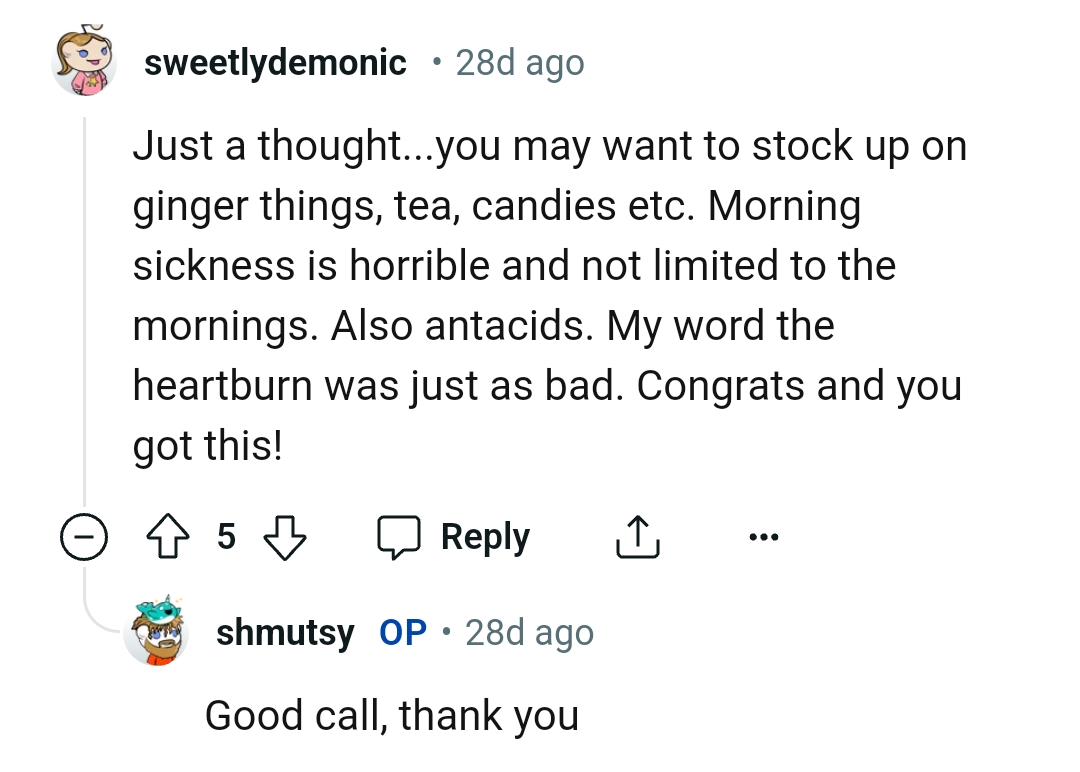Viewport: 1080px width, 772px height.
Task: Toggle the downvote arrow on the comment
Action: pos(286,536)
